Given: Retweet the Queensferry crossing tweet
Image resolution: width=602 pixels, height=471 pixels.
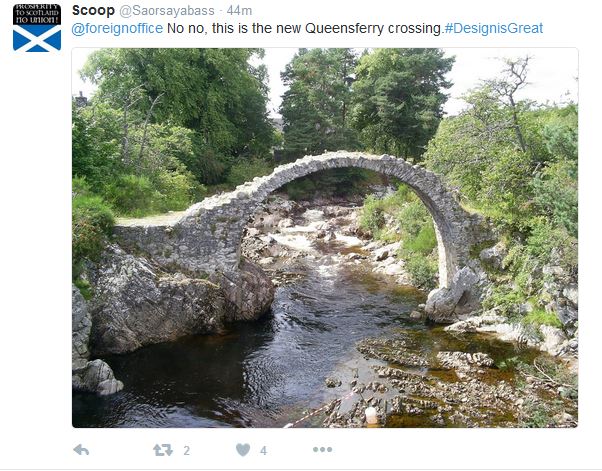Looking at the screenshot, I should (x=163, y=450).
